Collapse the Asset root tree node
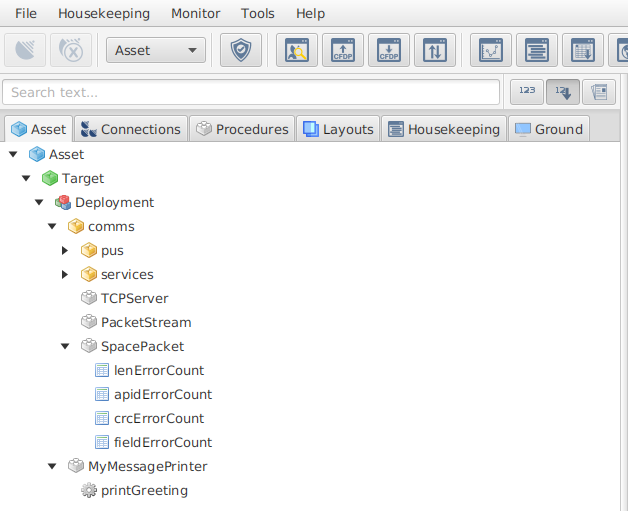 [x=13, y=154]
